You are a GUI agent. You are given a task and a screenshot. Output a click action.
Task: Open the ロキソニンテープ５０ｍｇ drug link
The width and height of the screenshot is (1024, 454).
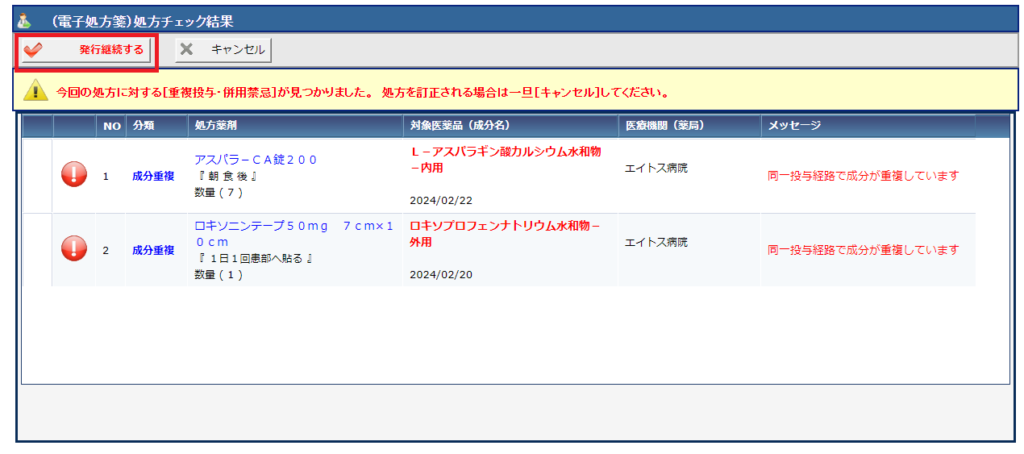pos(294,234)
